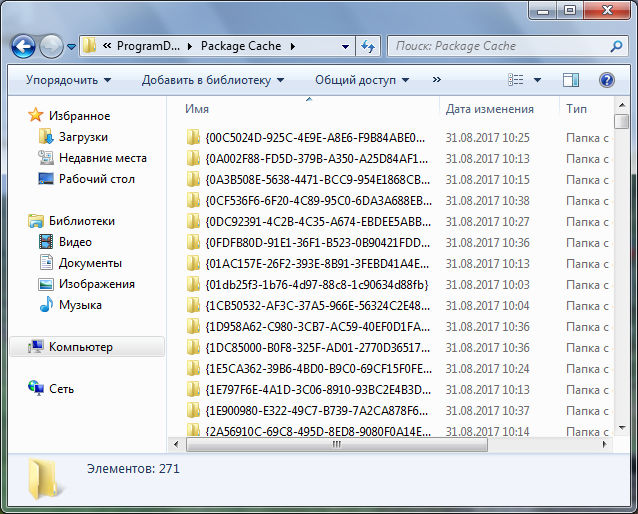Open the Упорядочить menu

click(x=68, y=80)
